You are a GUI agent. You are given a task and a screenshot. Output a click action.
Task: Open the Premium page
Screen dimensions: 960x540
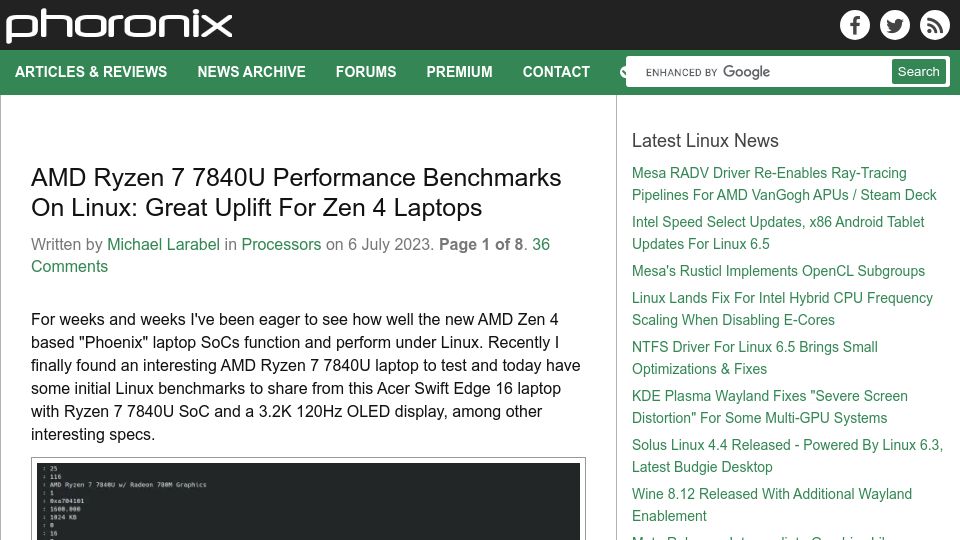(459, 72)
